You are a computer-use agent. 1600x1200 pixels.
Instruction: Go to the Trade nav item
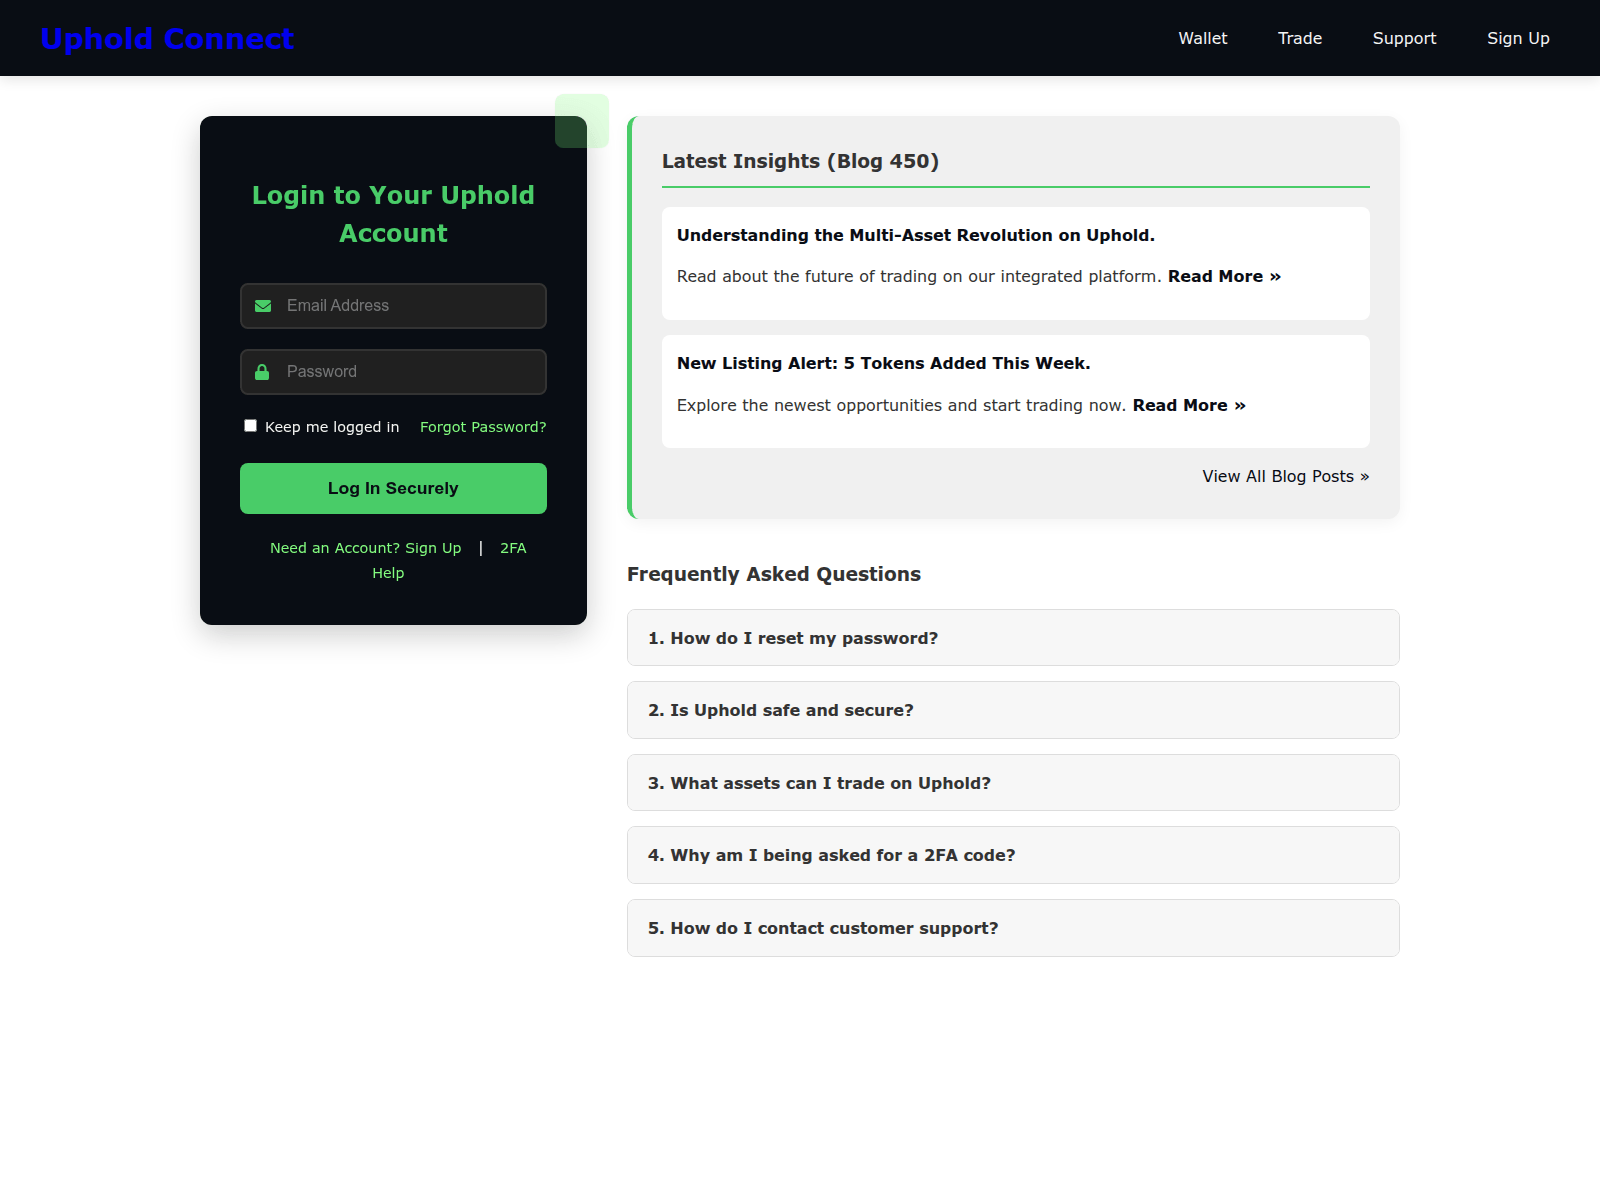pyautogui.click(x=1300, y=38)
